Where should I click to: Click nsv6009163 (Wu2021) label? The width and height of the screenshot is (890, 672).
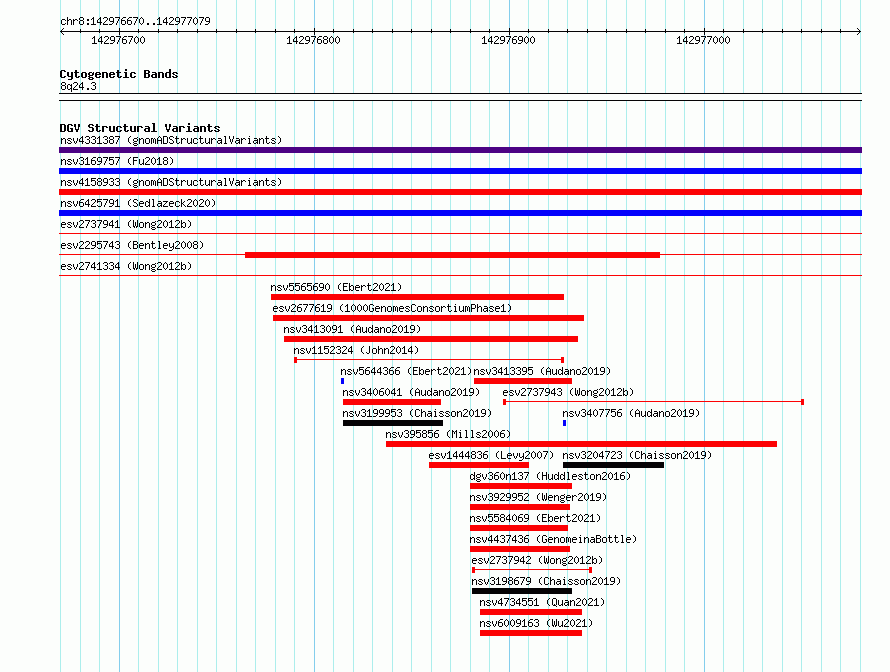pyautogui.click(x=536, y=623)
